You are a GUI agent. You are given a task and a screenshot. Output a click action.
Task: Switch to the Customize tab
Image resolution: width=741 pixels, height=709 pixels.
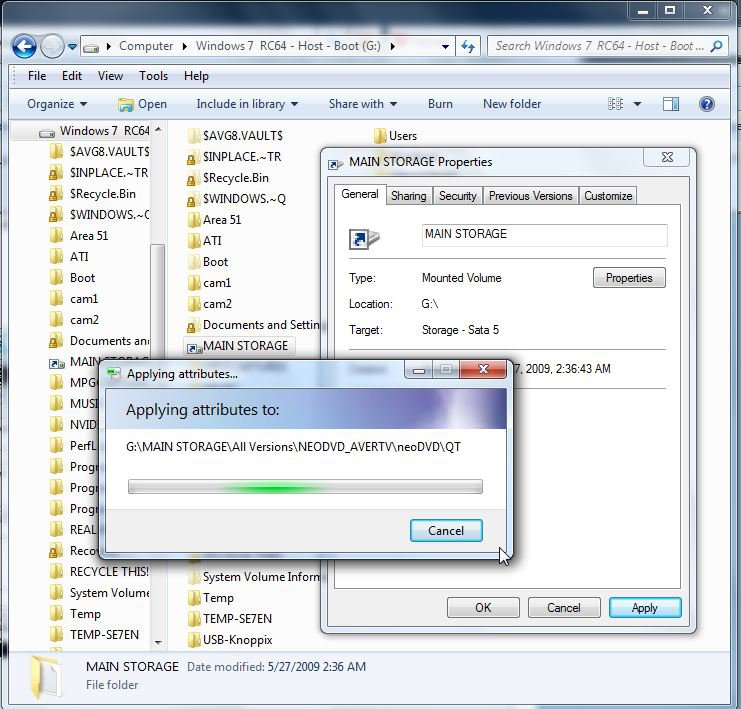point(608,196)
